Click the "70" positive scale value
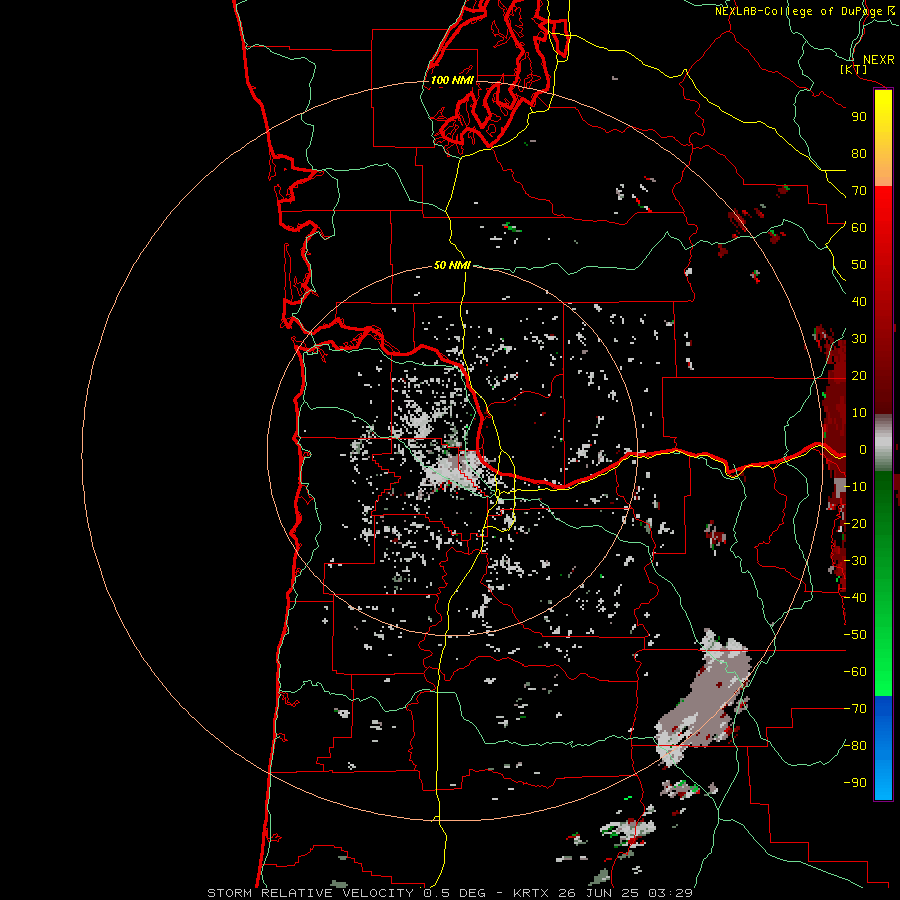This screenshot has width=900, height=900. (x=859, y=191)
